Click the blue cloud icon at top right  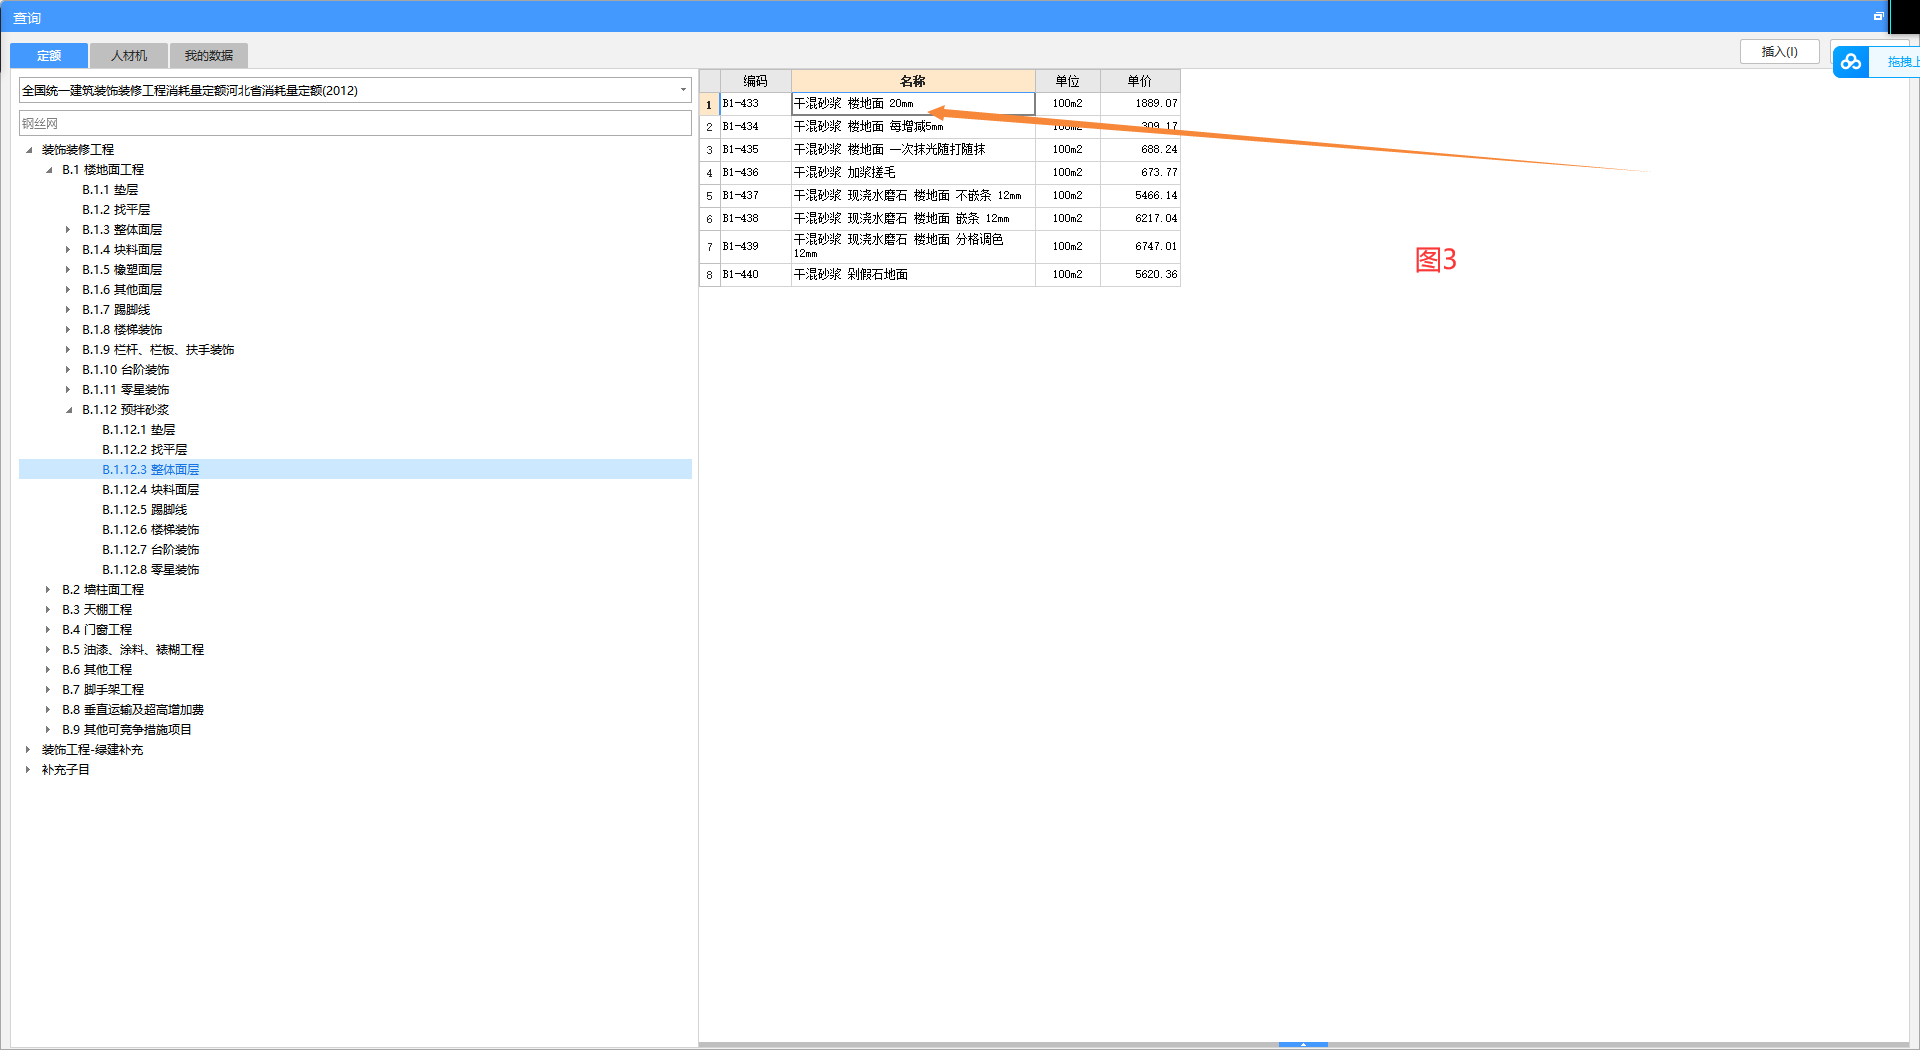coord(1851,62)
